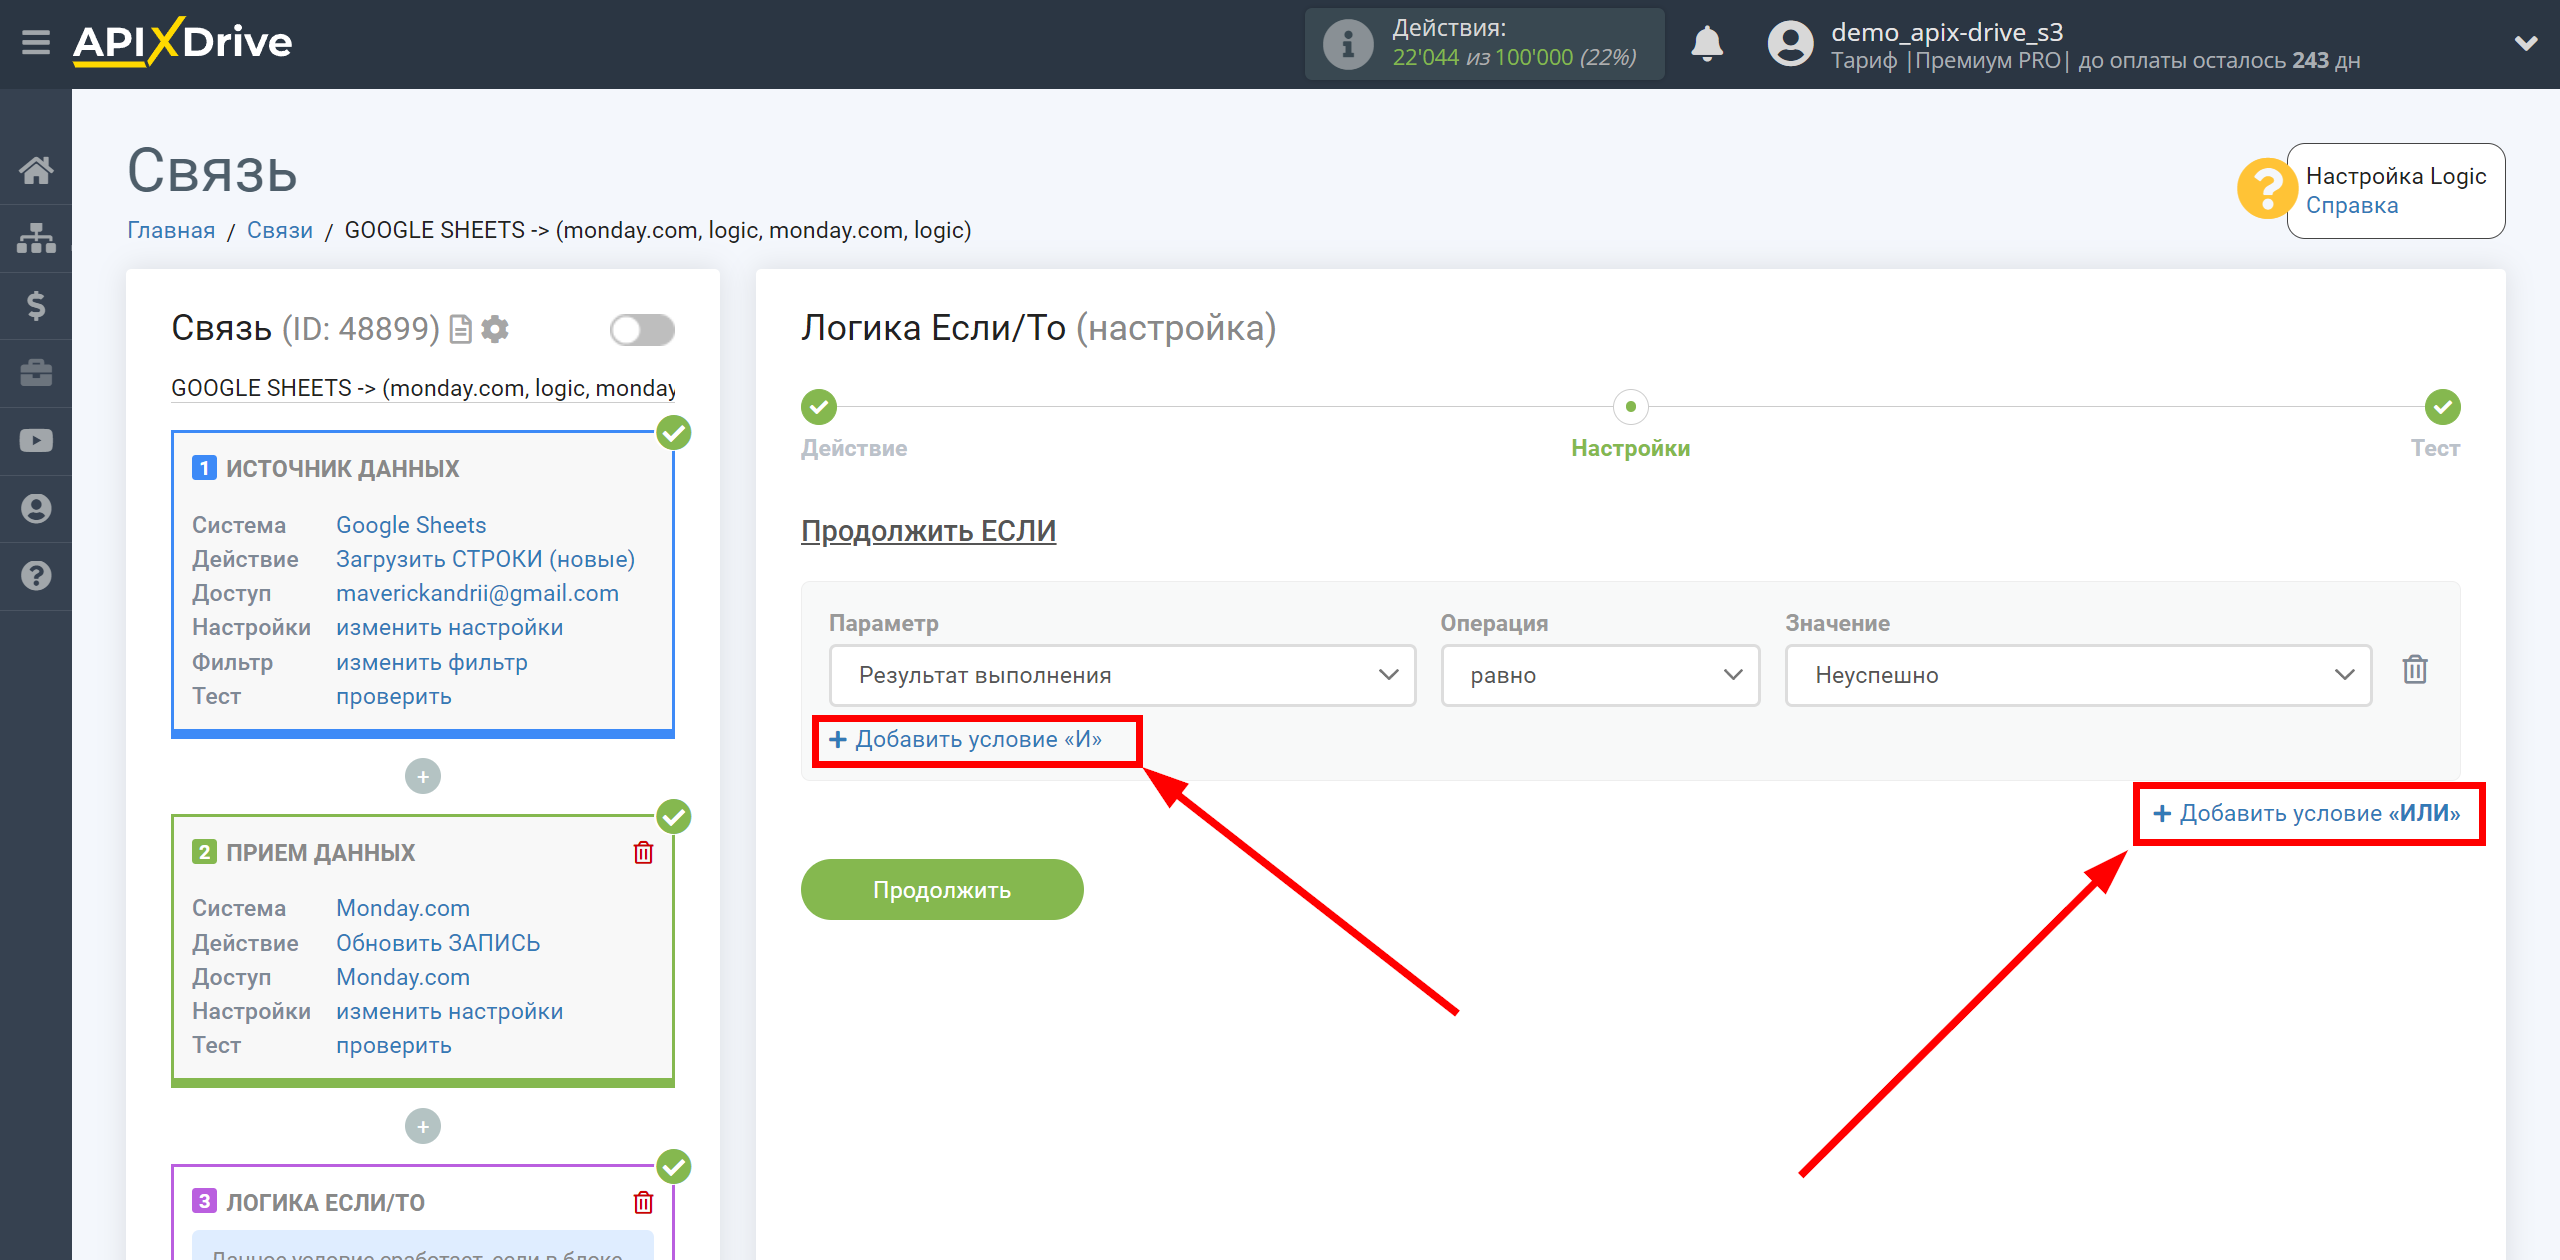This screenshot has height=1260, width=2560.
Task: Click the Продолжить ЕСЛИ heading
Action: click(928, 531)
